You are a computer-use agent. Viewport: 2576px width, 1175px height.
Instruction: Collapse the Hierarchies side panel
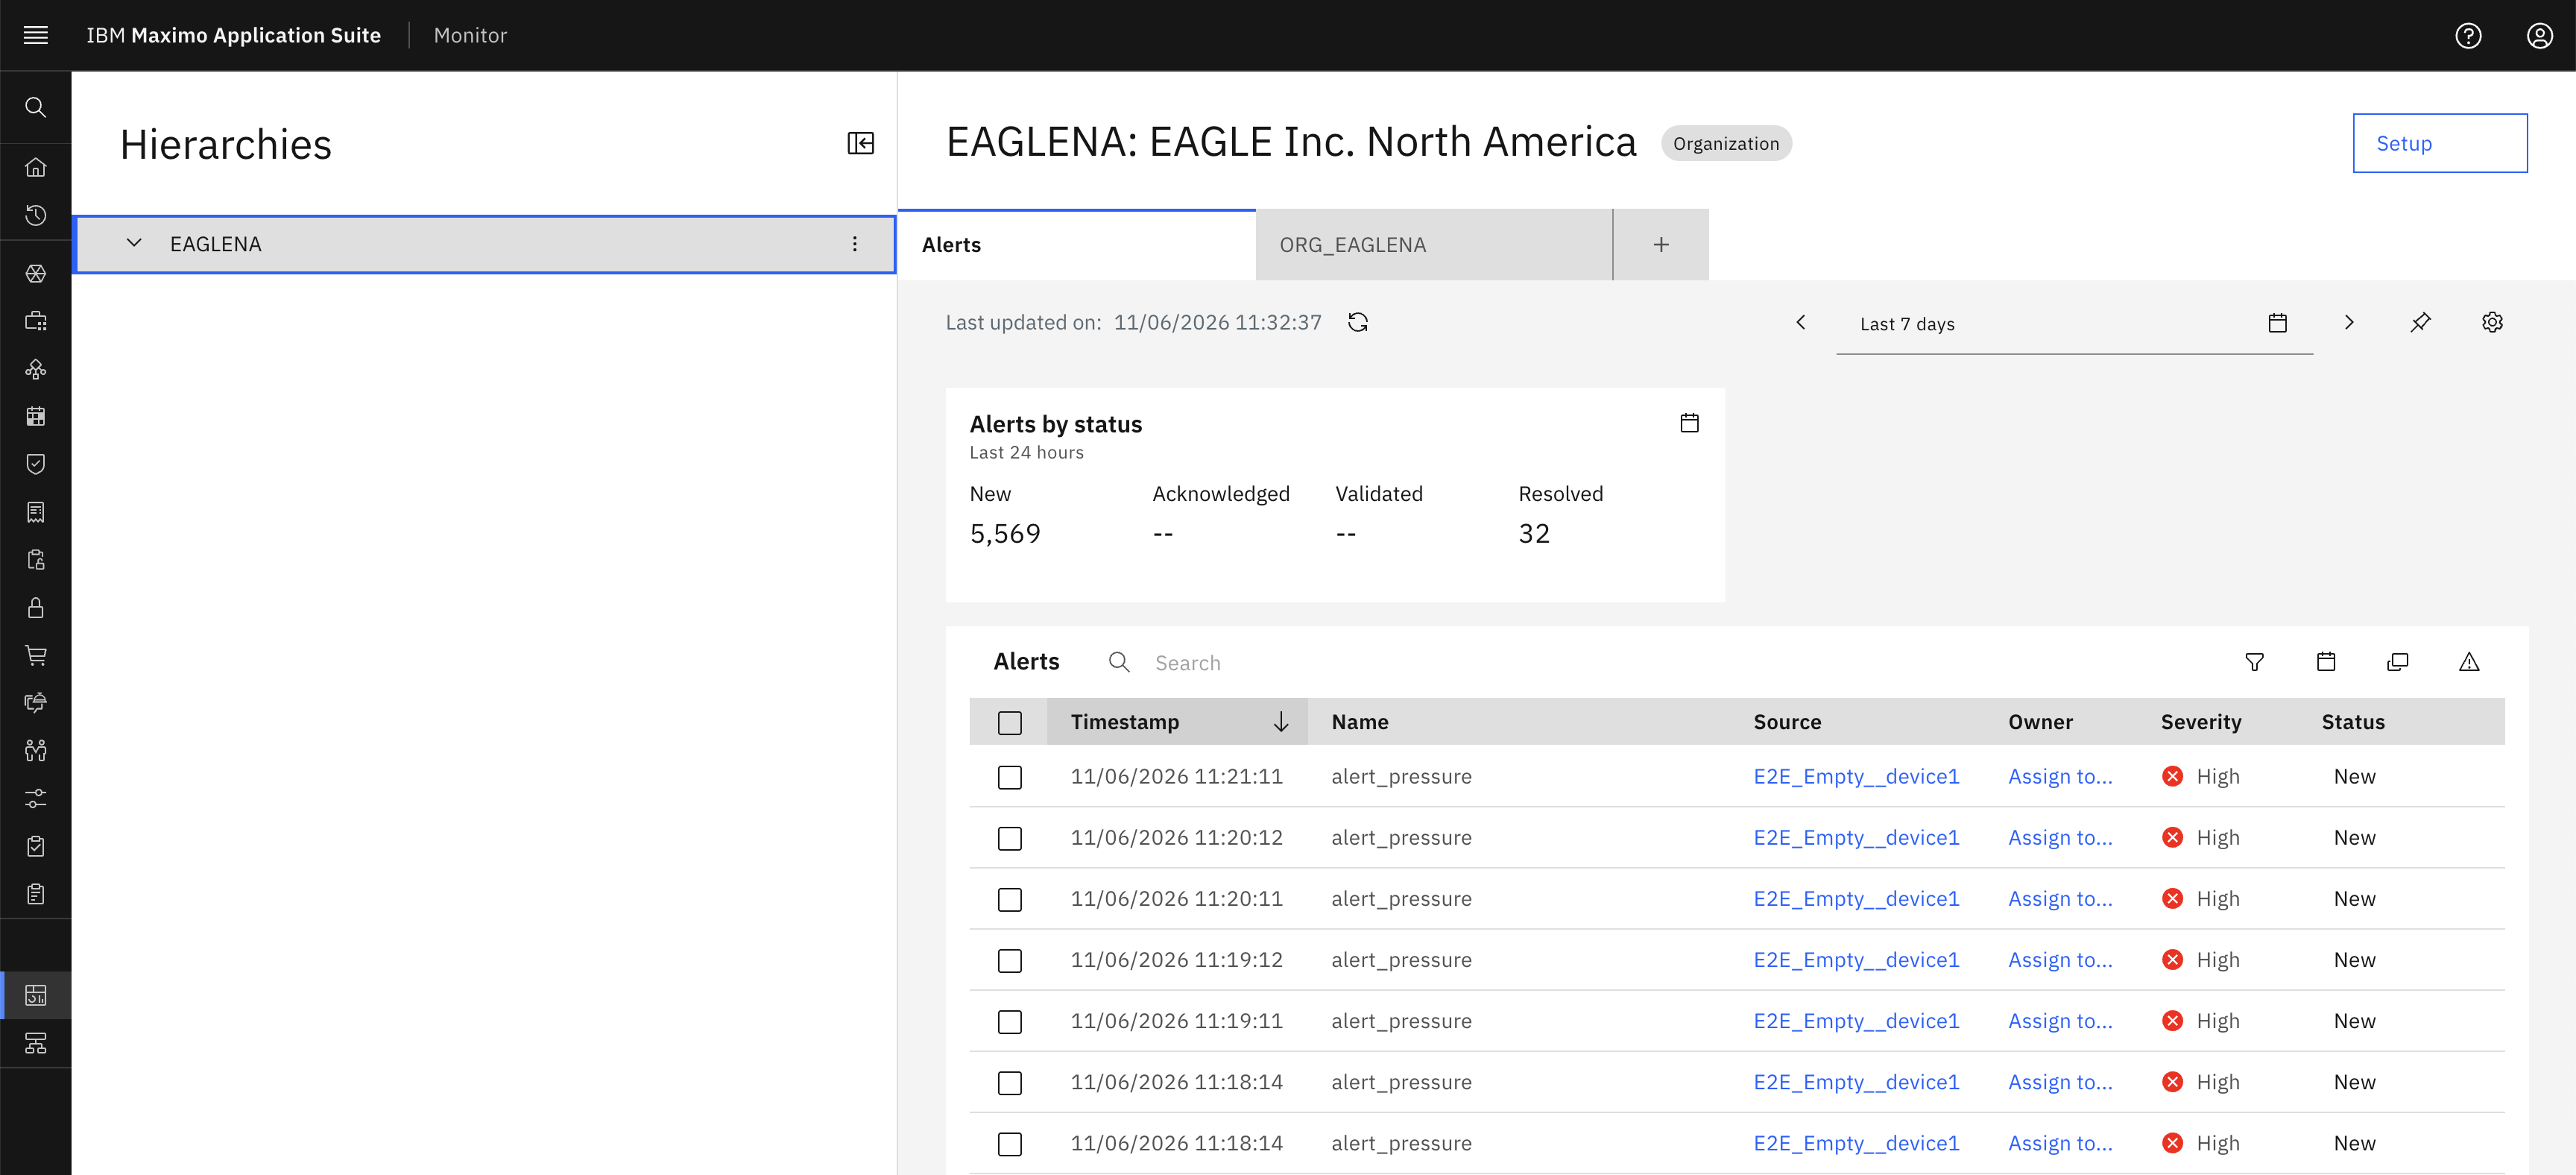[860, 143]
